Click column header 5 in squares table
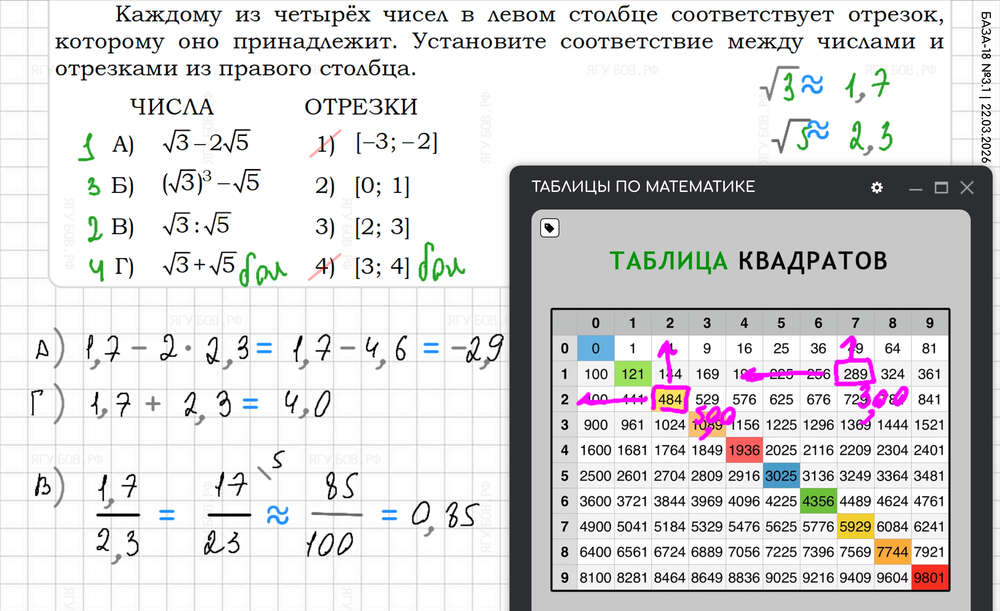 (780, 323)
